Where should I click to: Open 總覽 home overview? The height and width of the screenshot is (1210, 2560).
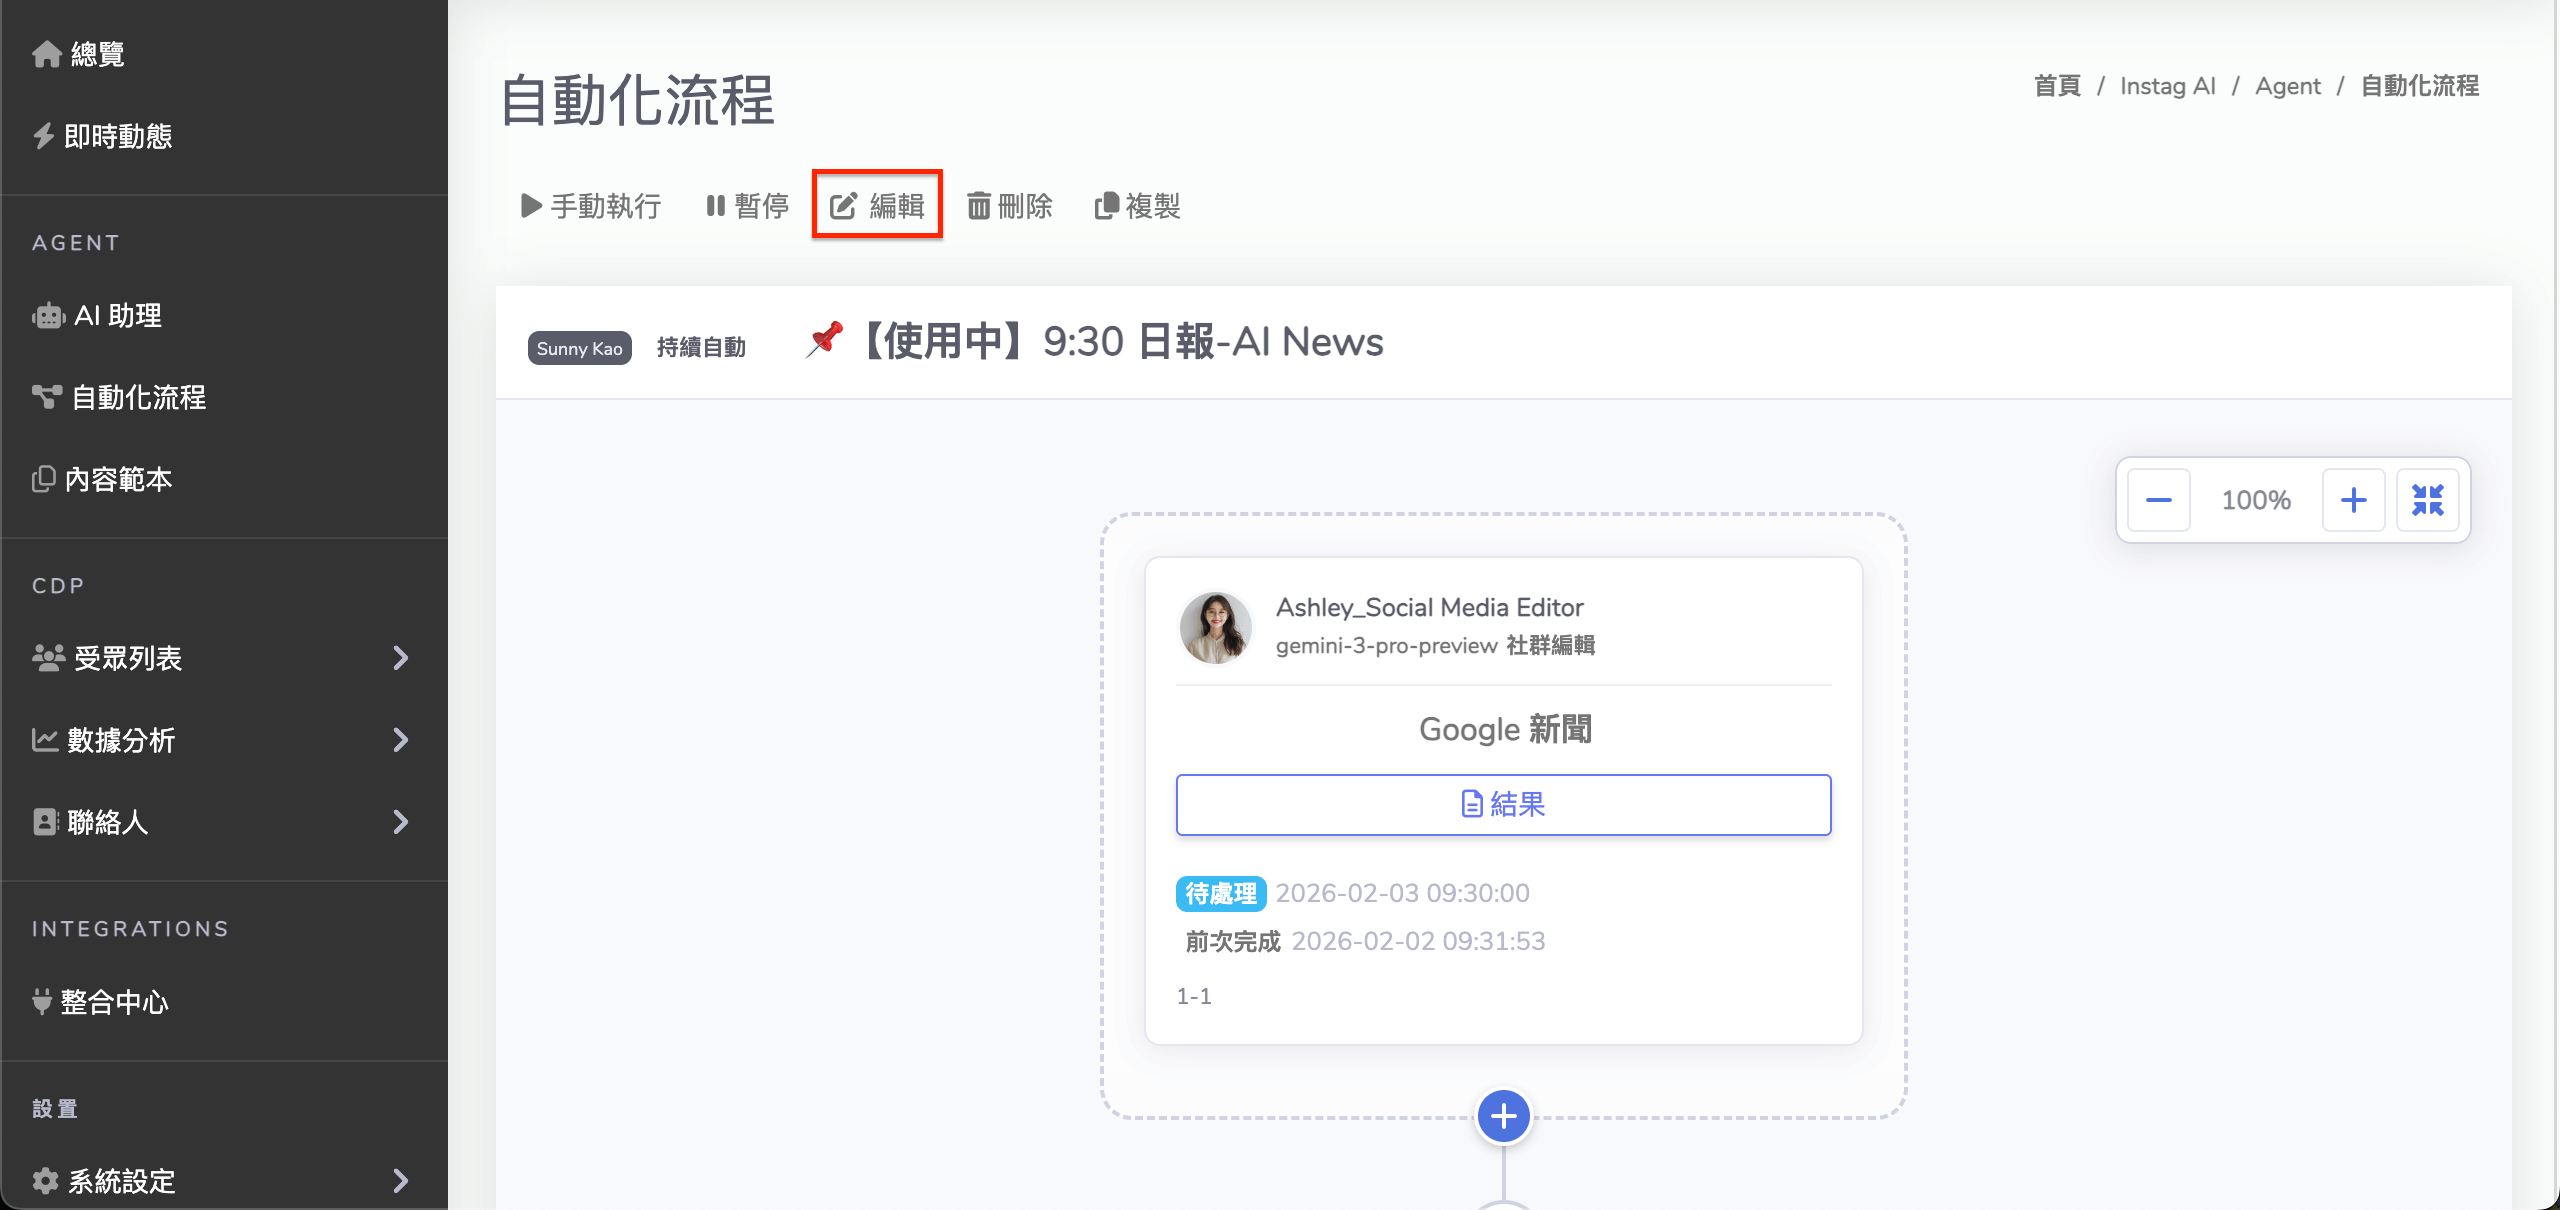[97, 54]
